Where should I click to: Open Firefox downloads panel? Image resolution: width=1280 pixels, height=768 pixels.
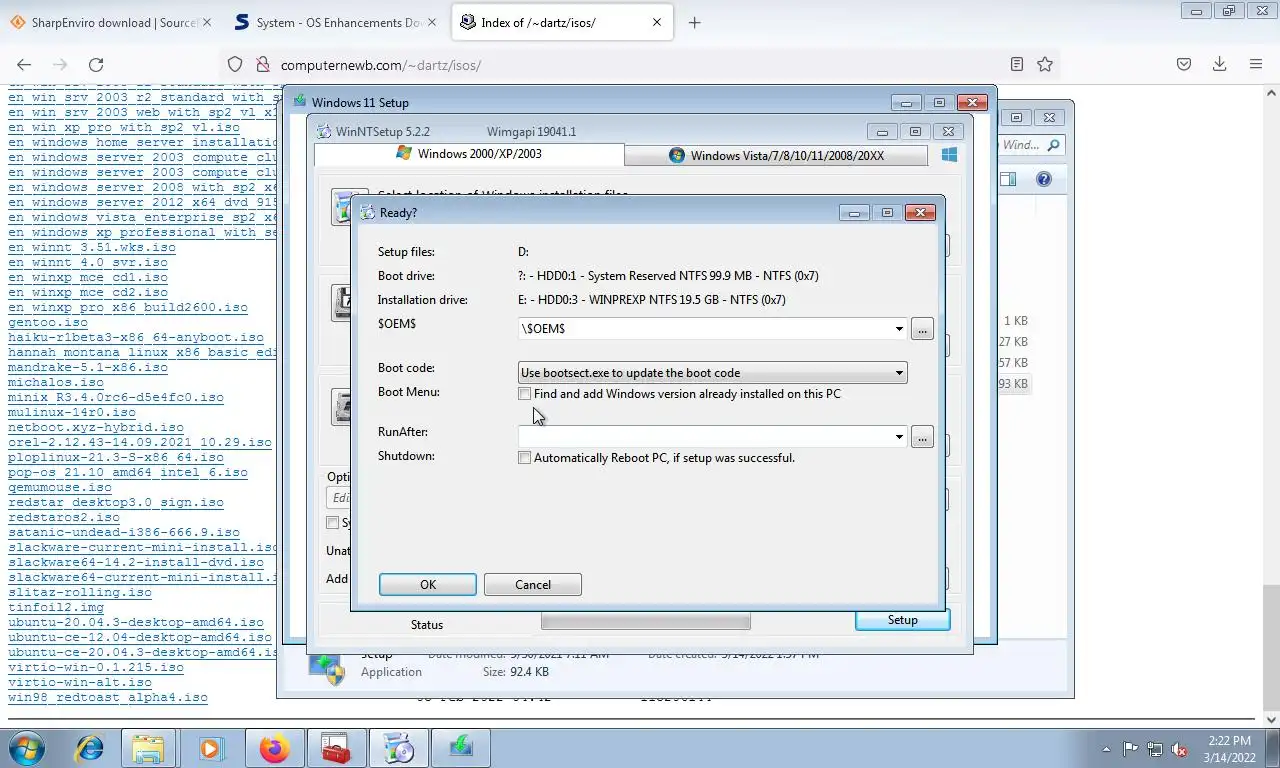[1220, 64]
